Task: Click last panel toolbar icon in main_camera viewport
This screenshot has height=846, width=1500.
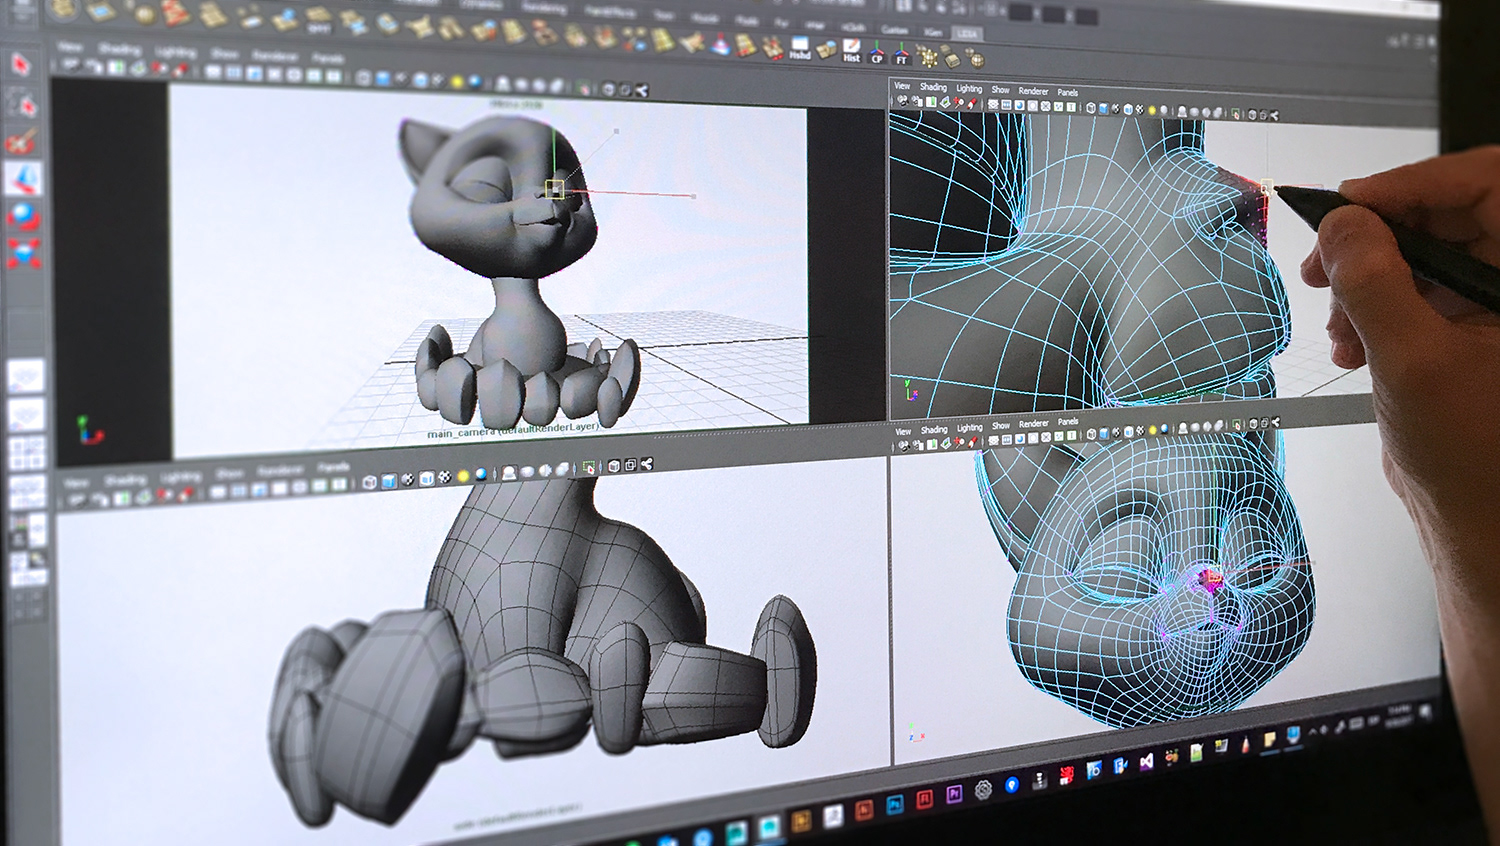Action: click(642, 90)
